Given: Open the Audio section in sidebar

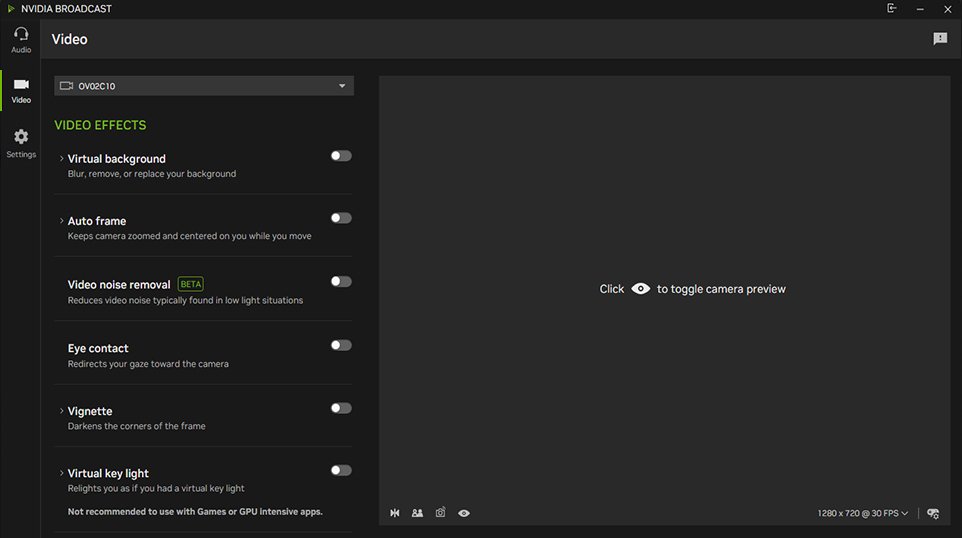Looking at the screenshot, I should (21, 40).
